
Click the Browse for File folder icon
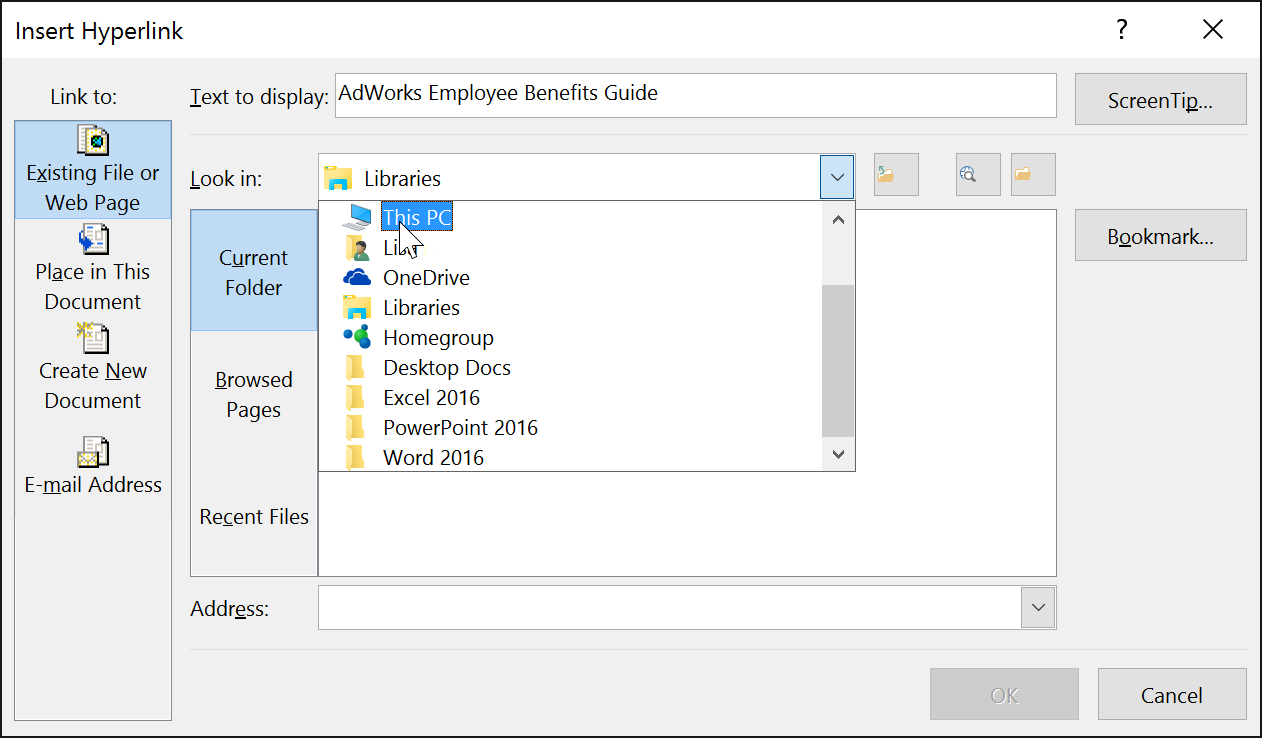(1032, 174)
